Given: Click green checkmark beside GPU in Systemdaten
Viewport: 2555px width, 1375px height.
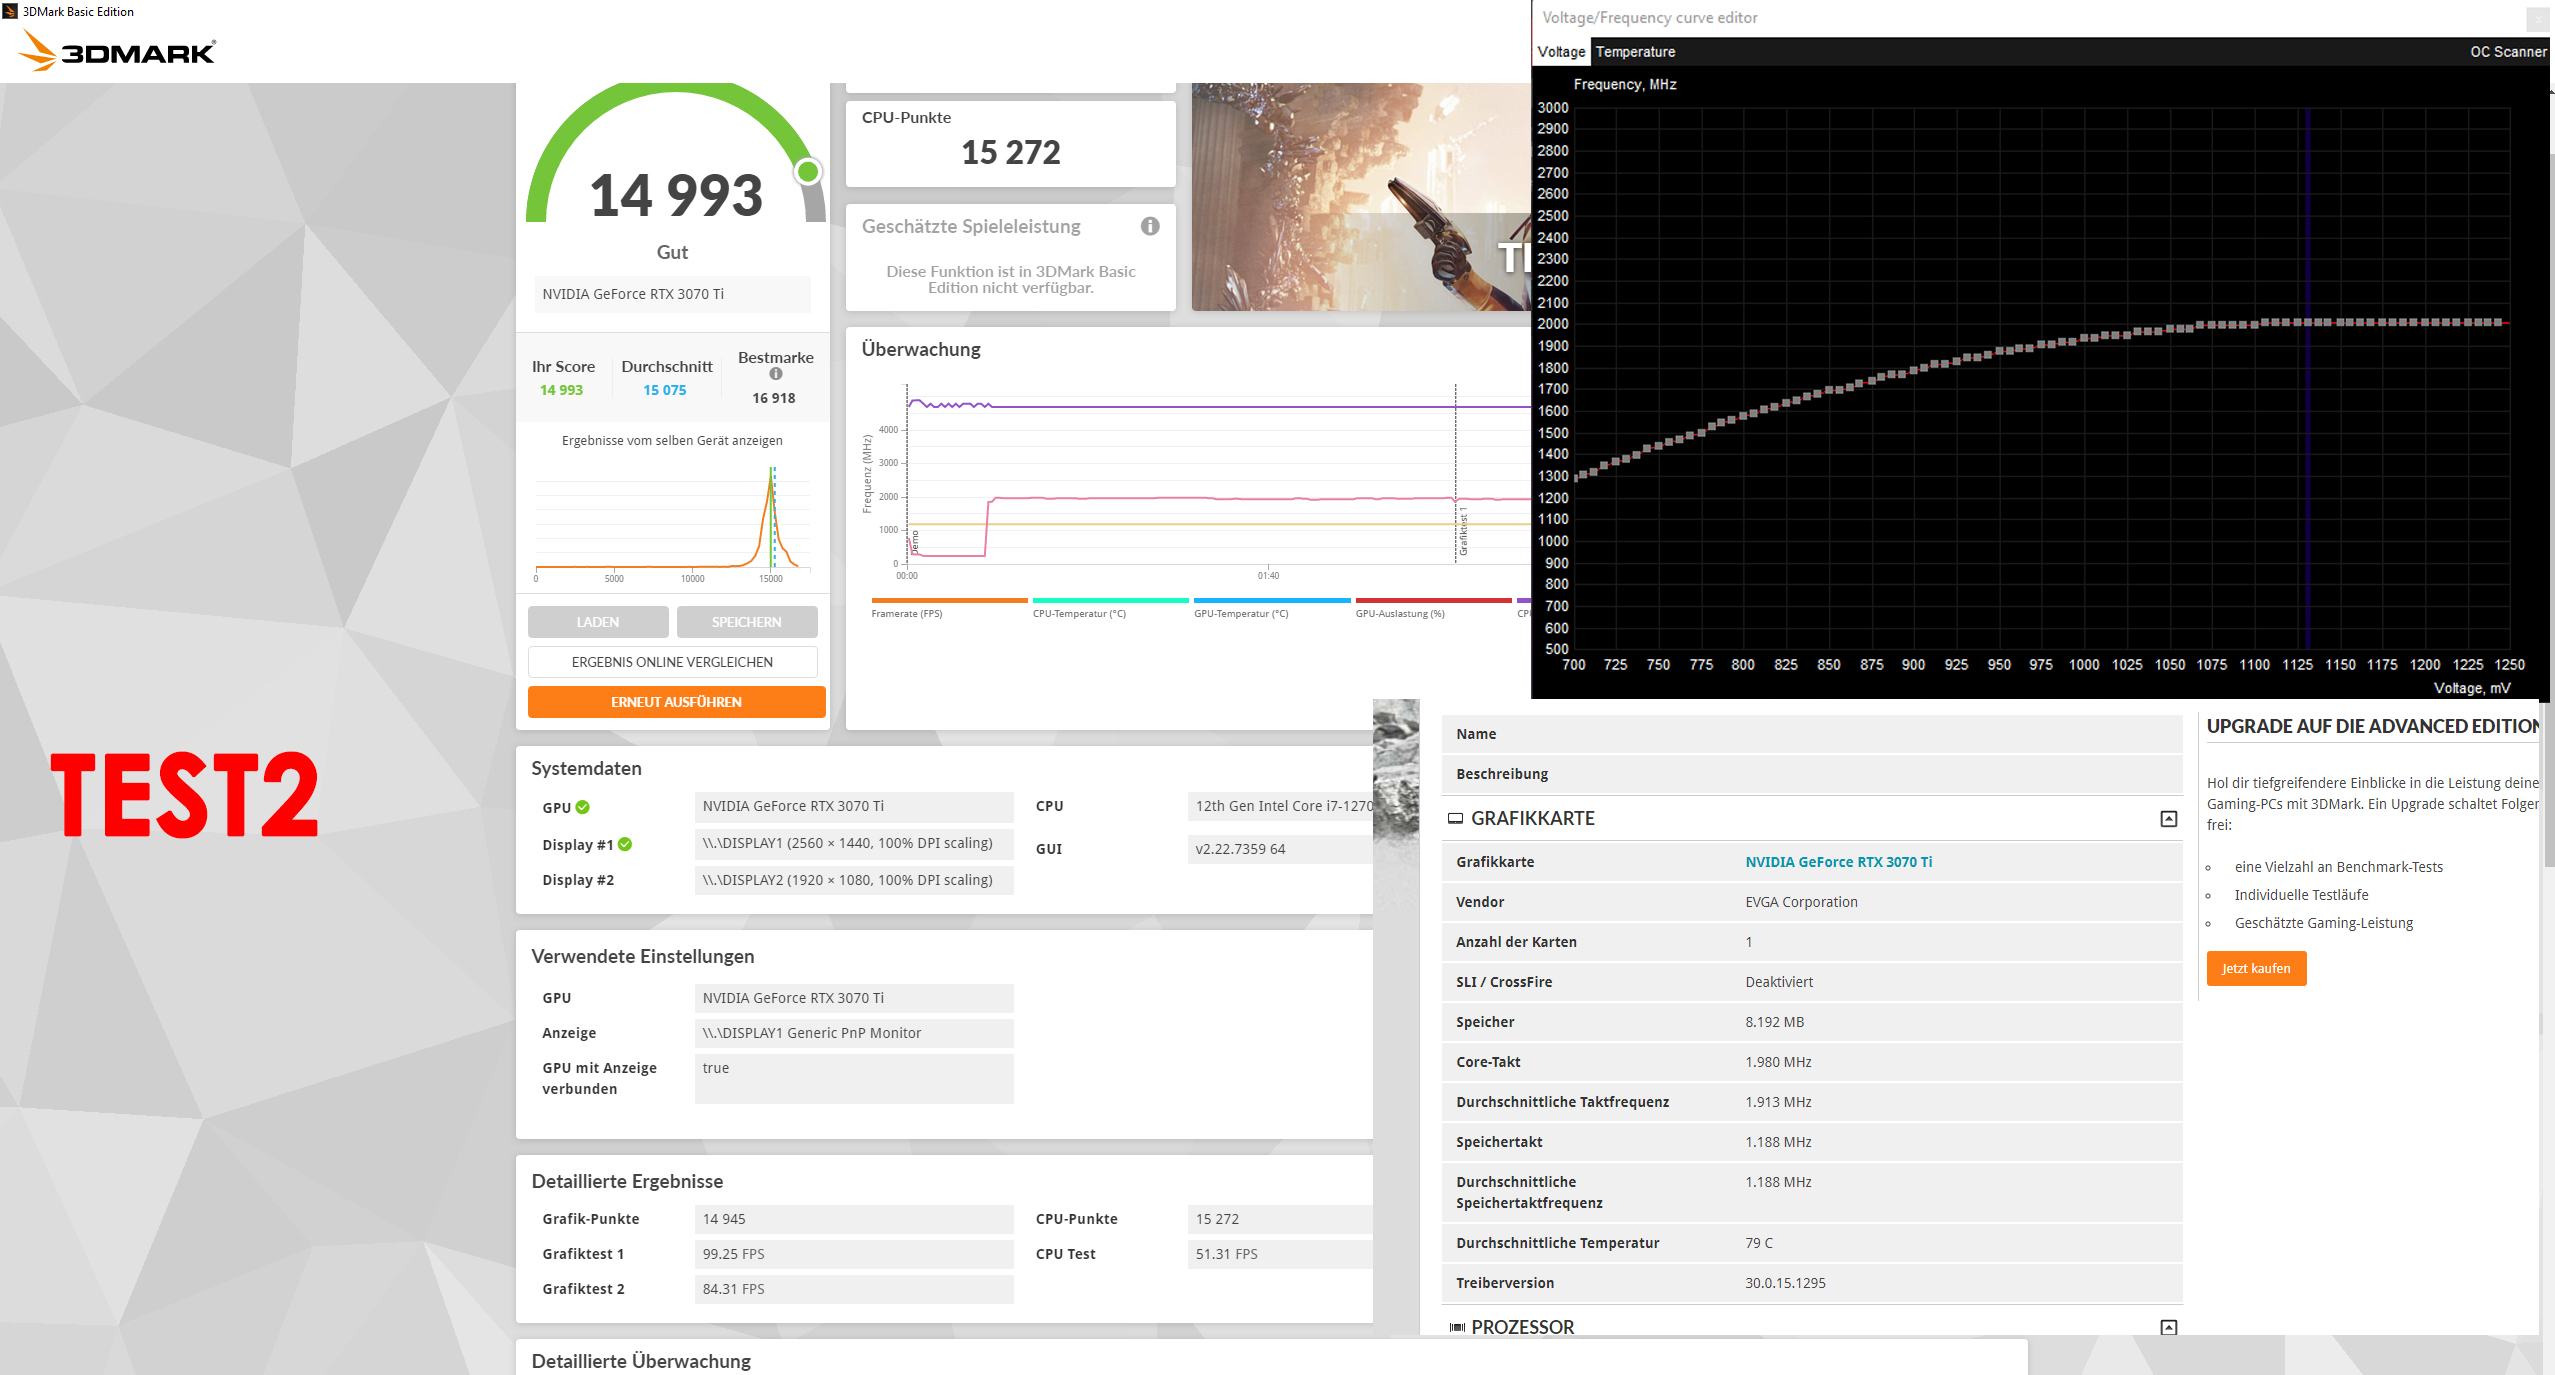Looking at the screenshot, I should (583, 807).
